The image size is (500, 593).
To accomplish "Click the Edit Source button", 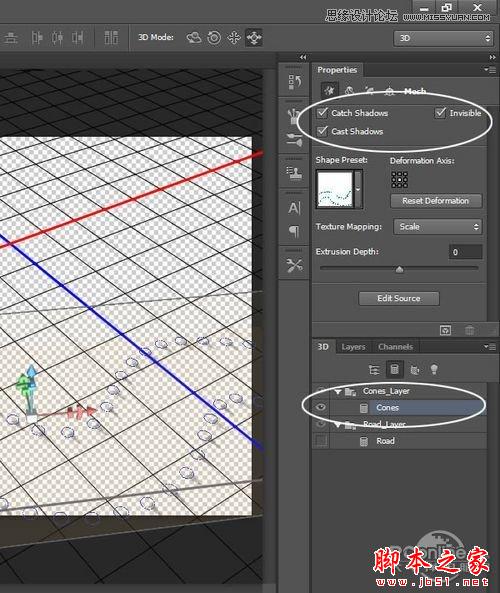I will (399, 298).
